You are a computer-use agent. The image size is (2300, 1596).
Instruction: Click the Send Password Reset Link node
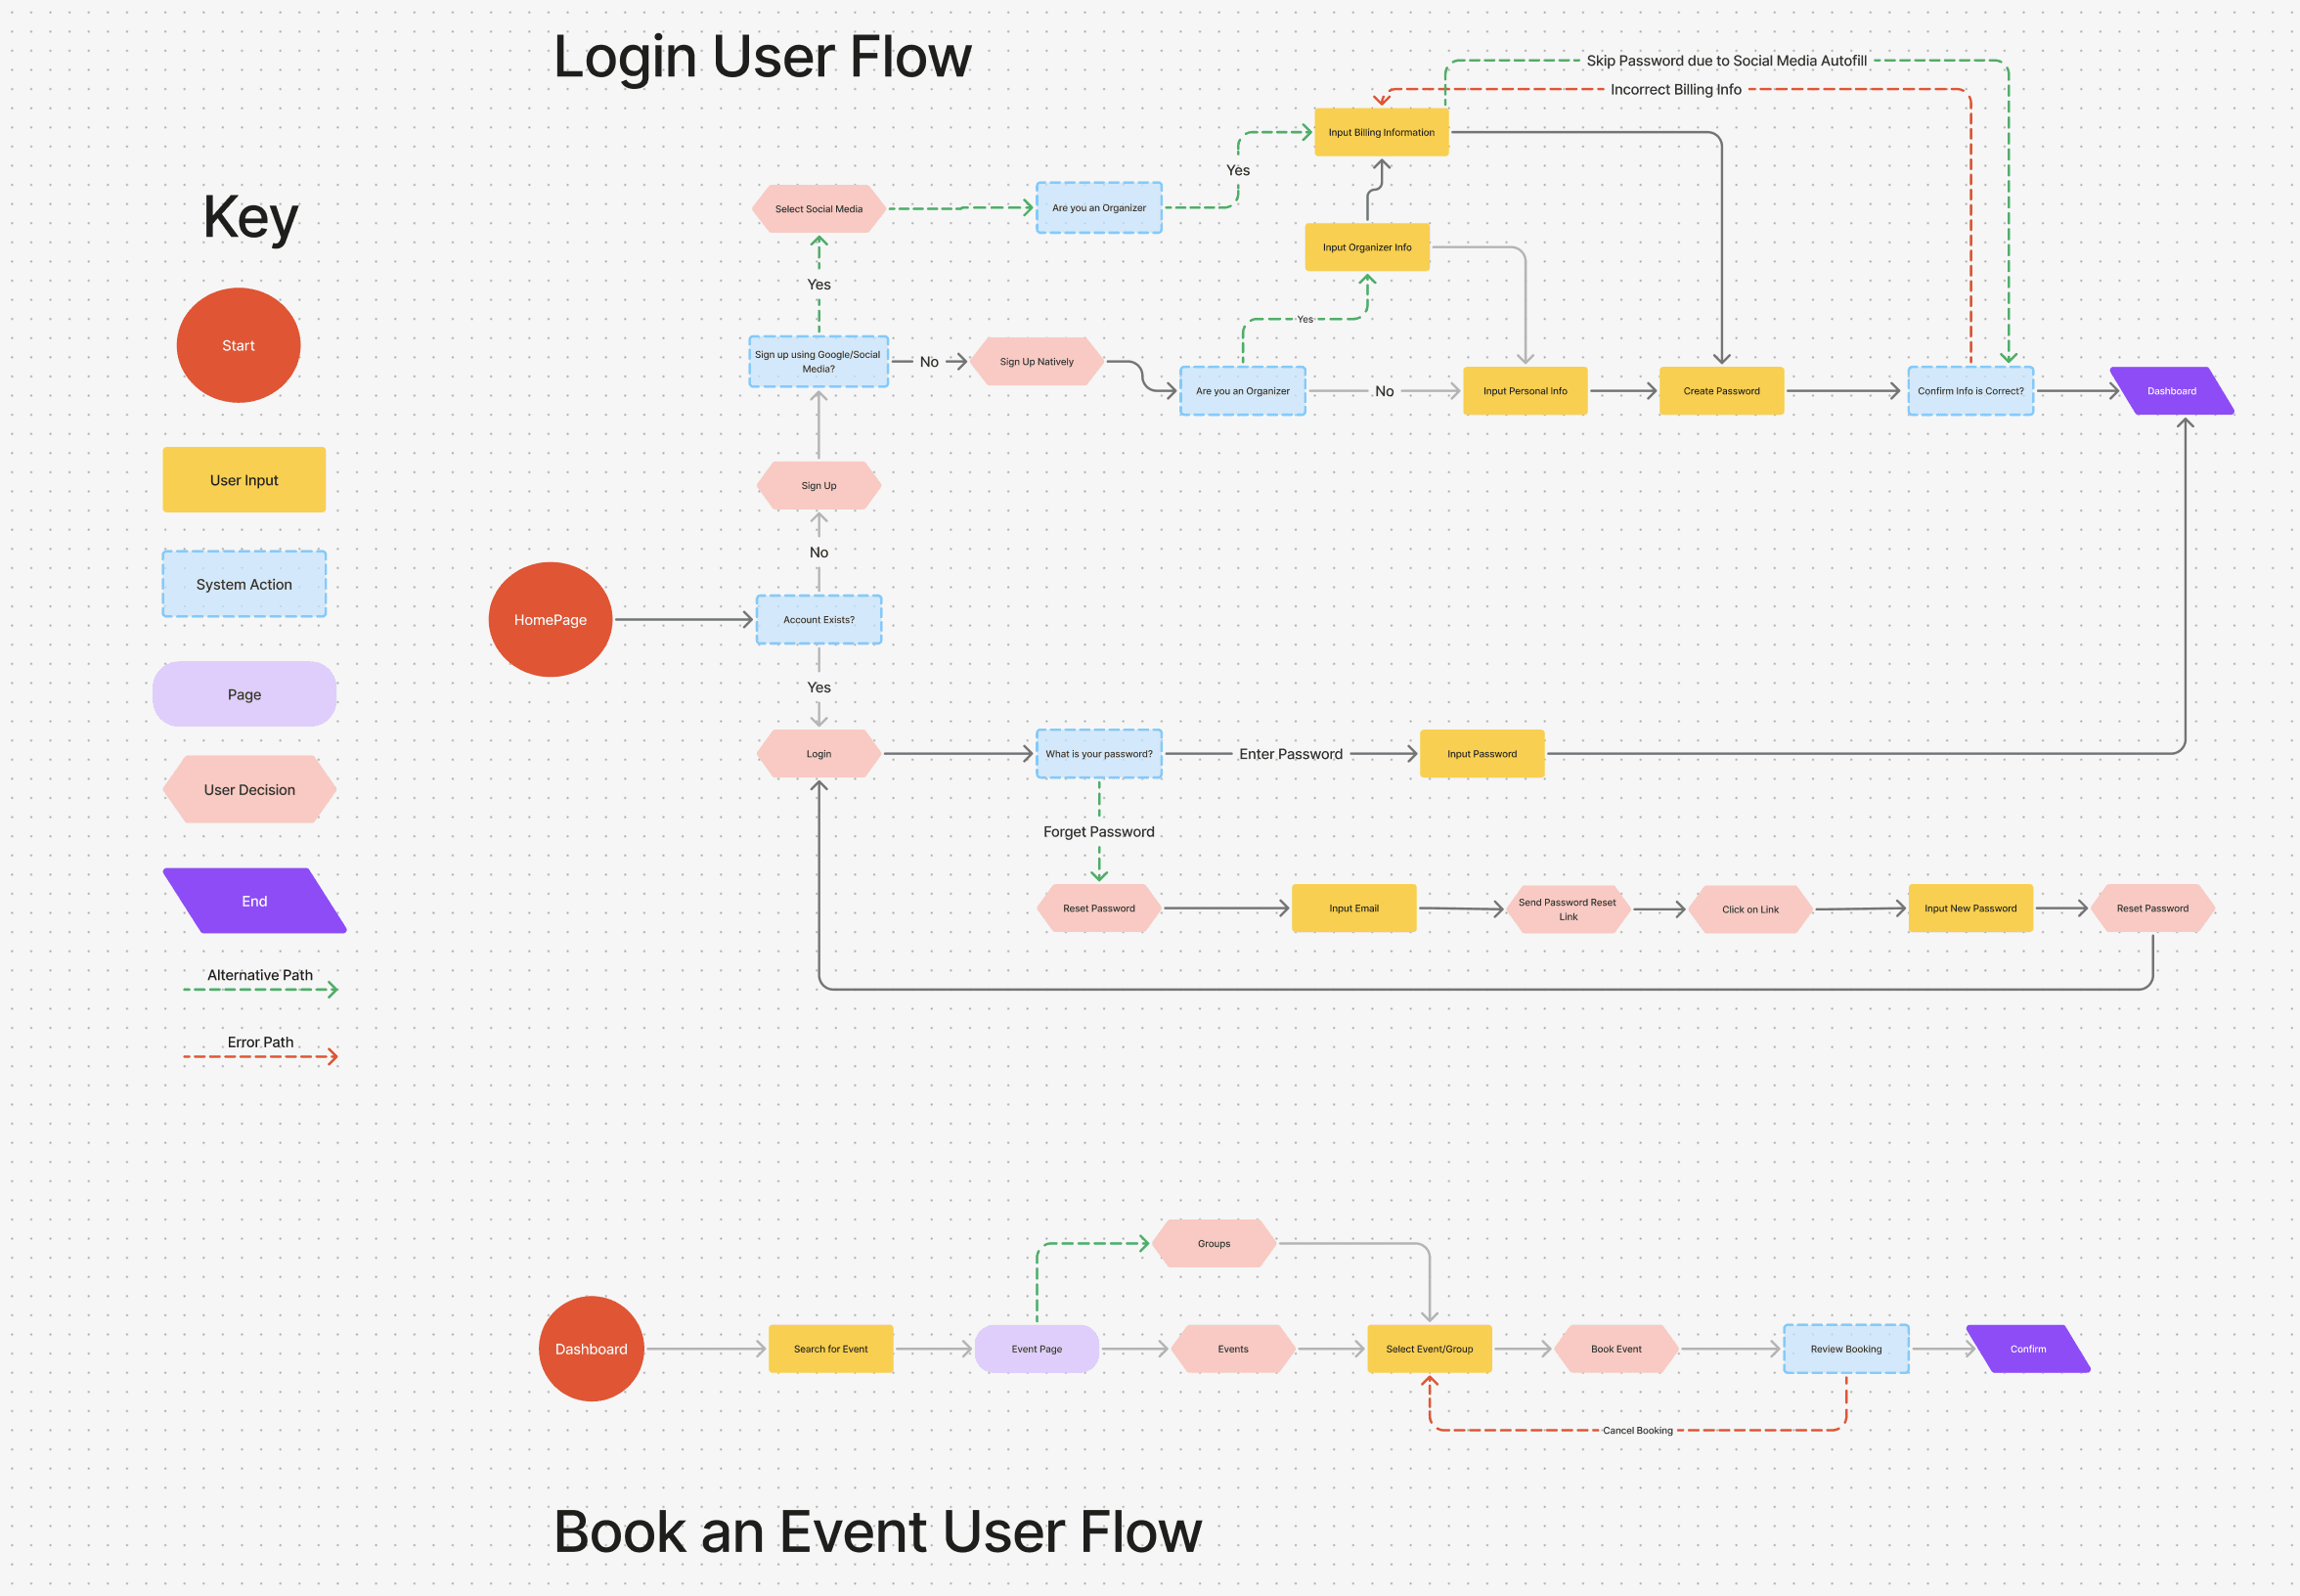click(1566, 909)
